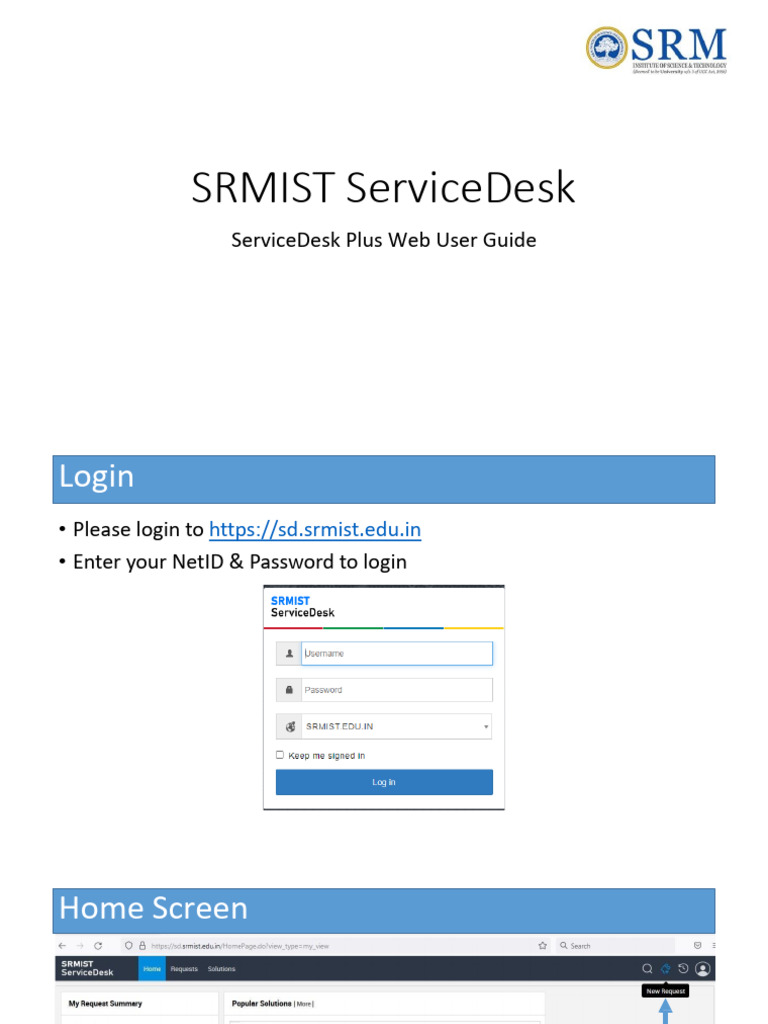Viewport: 768px width, 1024px height.
Task: Tick the Keep me signed in checkbox
Action: pyautogui.click(x=280, y=755)
